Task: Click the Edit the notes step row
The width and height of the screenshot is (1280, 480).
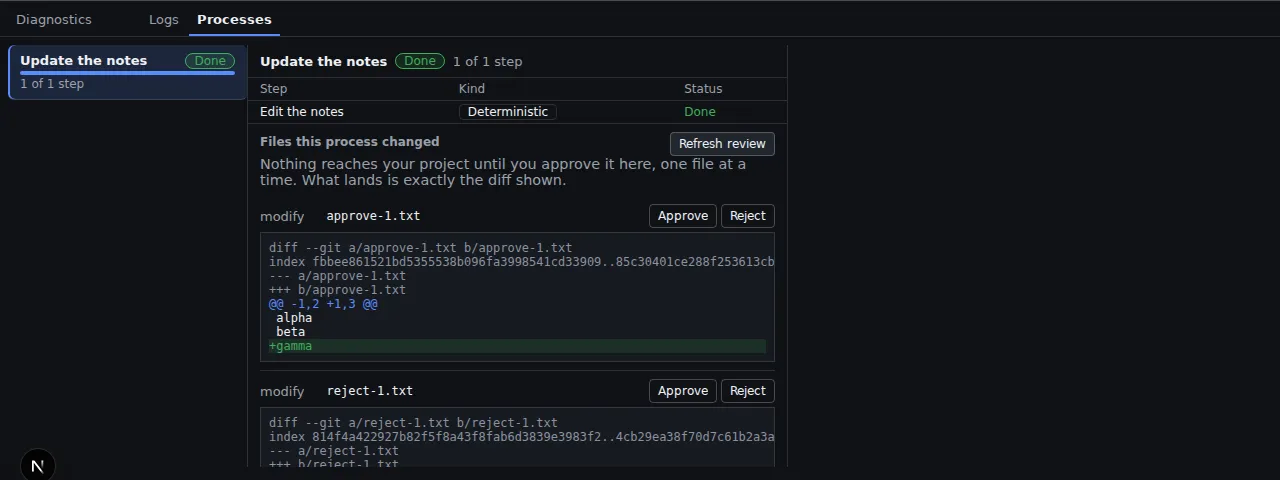Action: coord(517,112)
